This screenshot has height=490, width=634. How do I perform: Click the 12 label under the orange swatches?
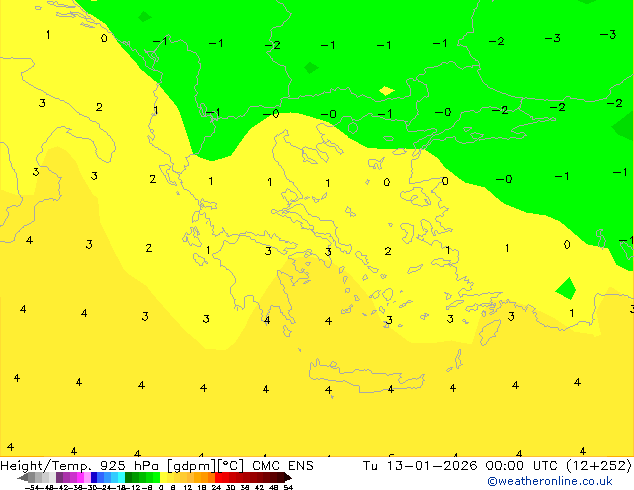coord(187,487)
